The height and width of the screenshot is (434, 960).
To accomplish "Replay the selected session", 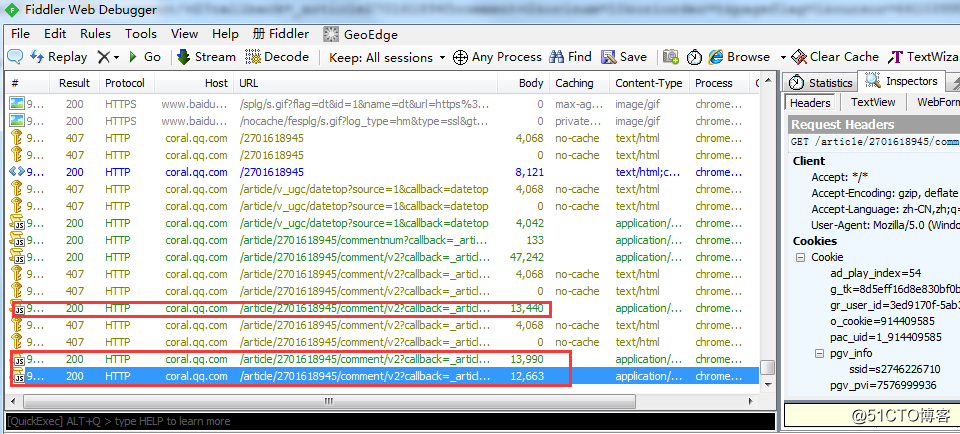I will pyautogui.click(x=59, y=57).
